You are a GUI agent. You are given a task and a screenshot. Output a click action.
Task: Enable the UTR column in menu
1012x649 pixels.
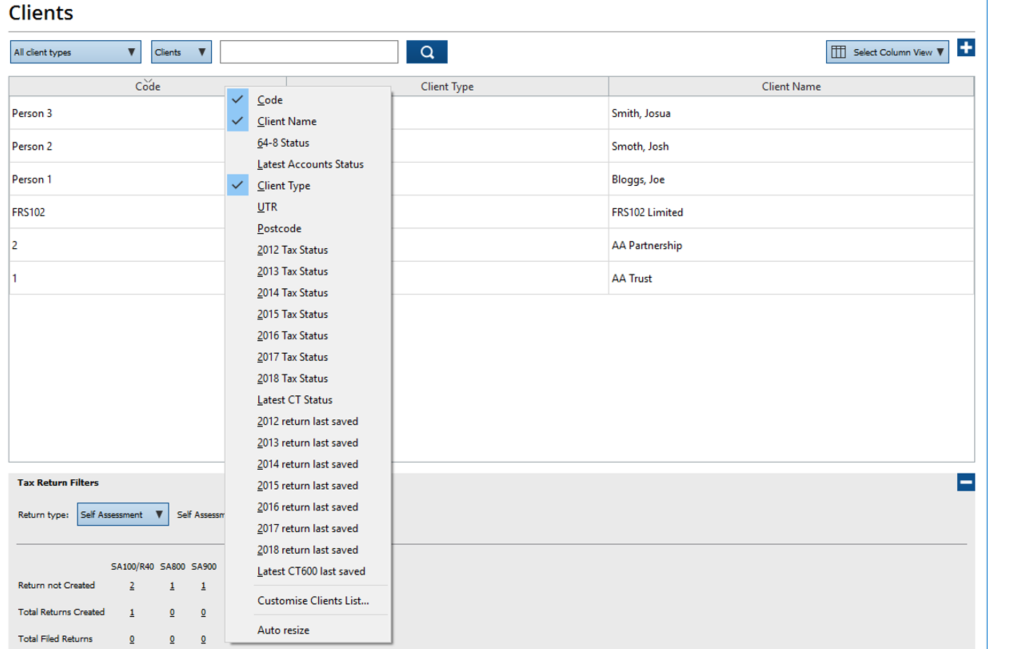(x=267, y=207)
